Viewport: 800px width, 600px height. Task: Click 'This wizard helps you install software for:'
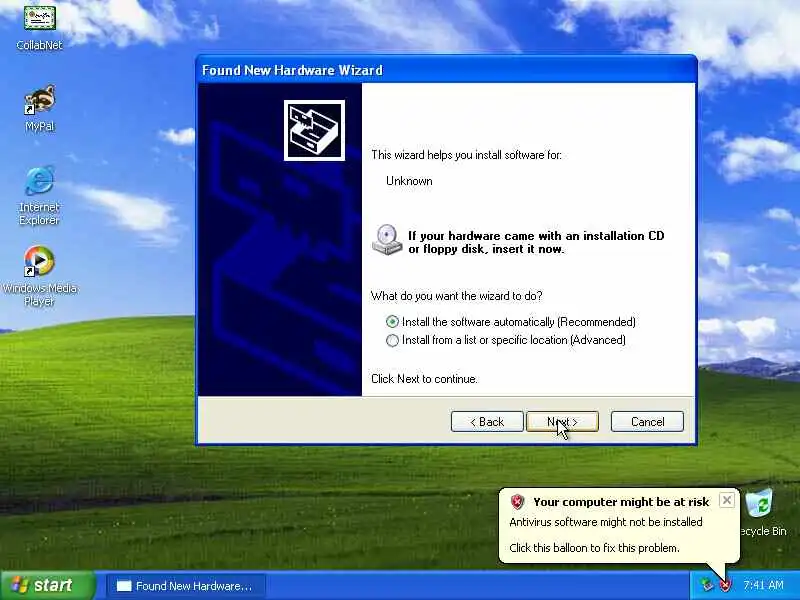466,155
